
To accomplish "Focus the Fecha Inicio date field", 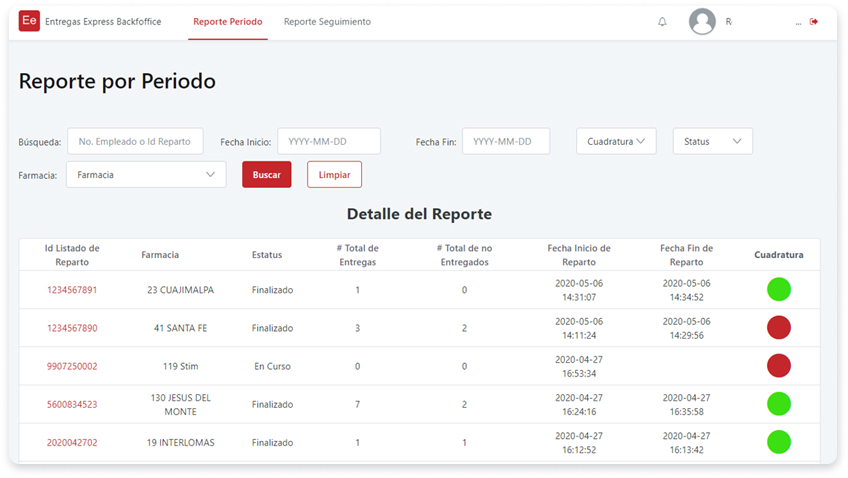I will click(329, 141).
